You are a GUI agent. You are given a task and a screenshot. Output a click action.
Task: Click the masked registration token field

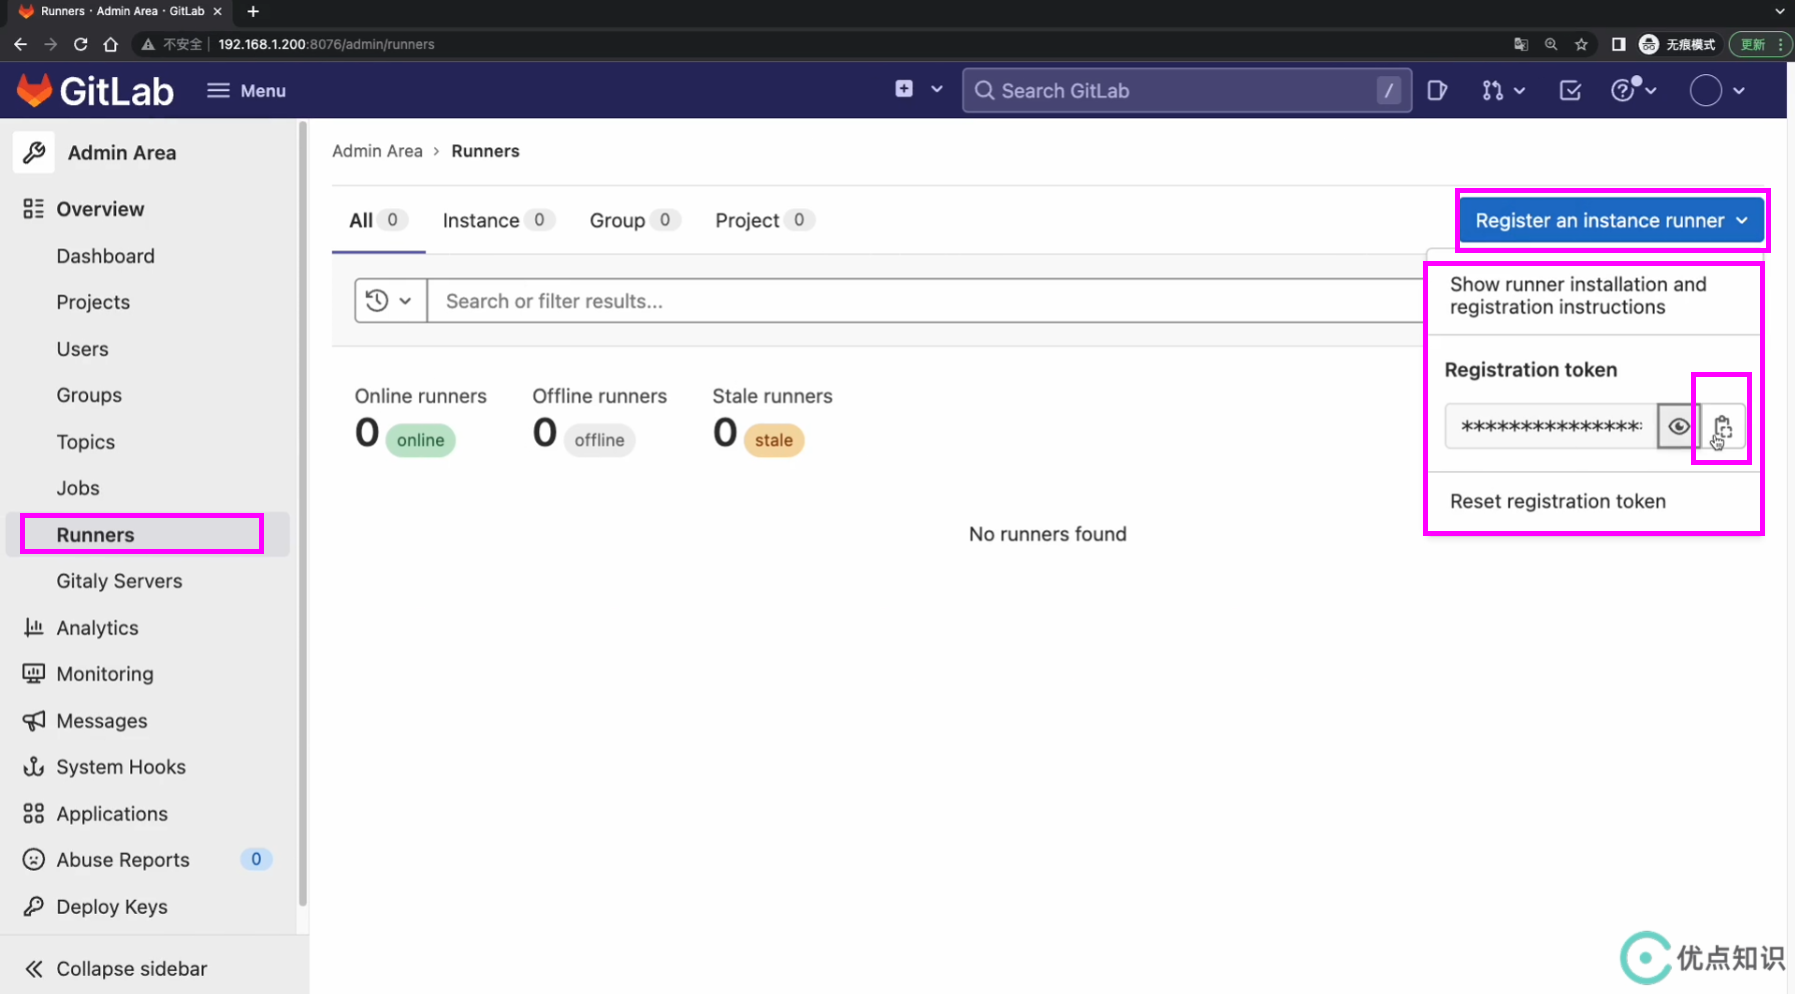click(1551, 427)
